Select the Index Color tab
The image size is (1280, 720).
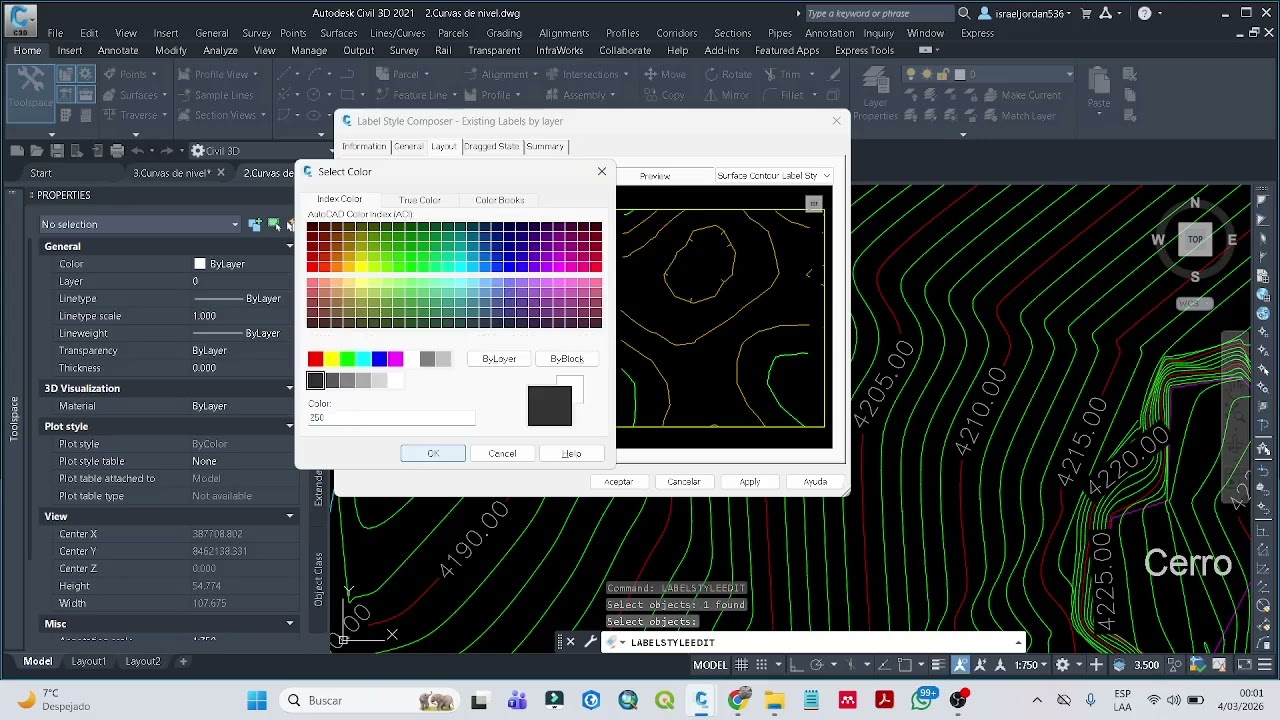point(340,199)
